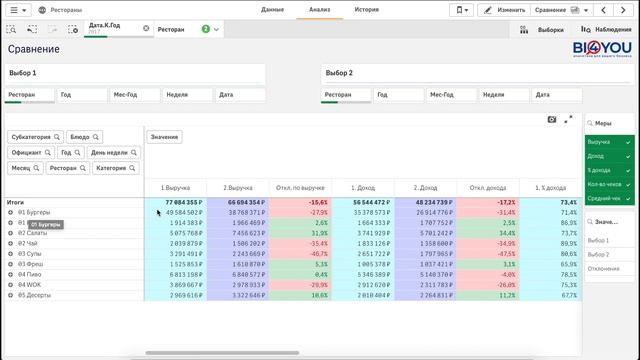Select Мес-Год filter under Выбор 1

(x=135, y=95)
